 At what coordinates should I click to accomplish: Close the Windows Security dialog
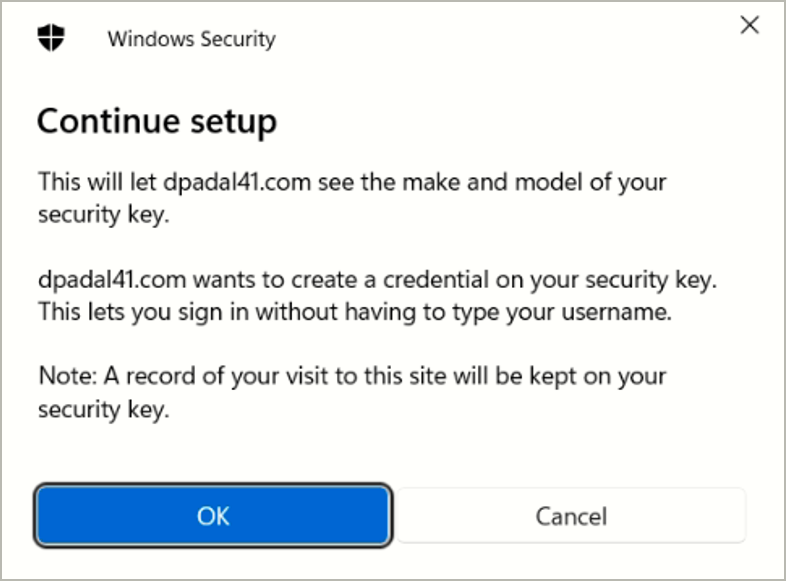click(749, 26)
